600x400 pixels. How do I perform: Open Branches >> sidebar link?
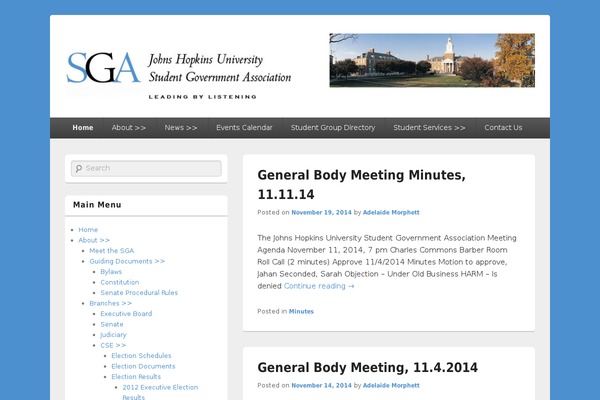pos(111,303)
